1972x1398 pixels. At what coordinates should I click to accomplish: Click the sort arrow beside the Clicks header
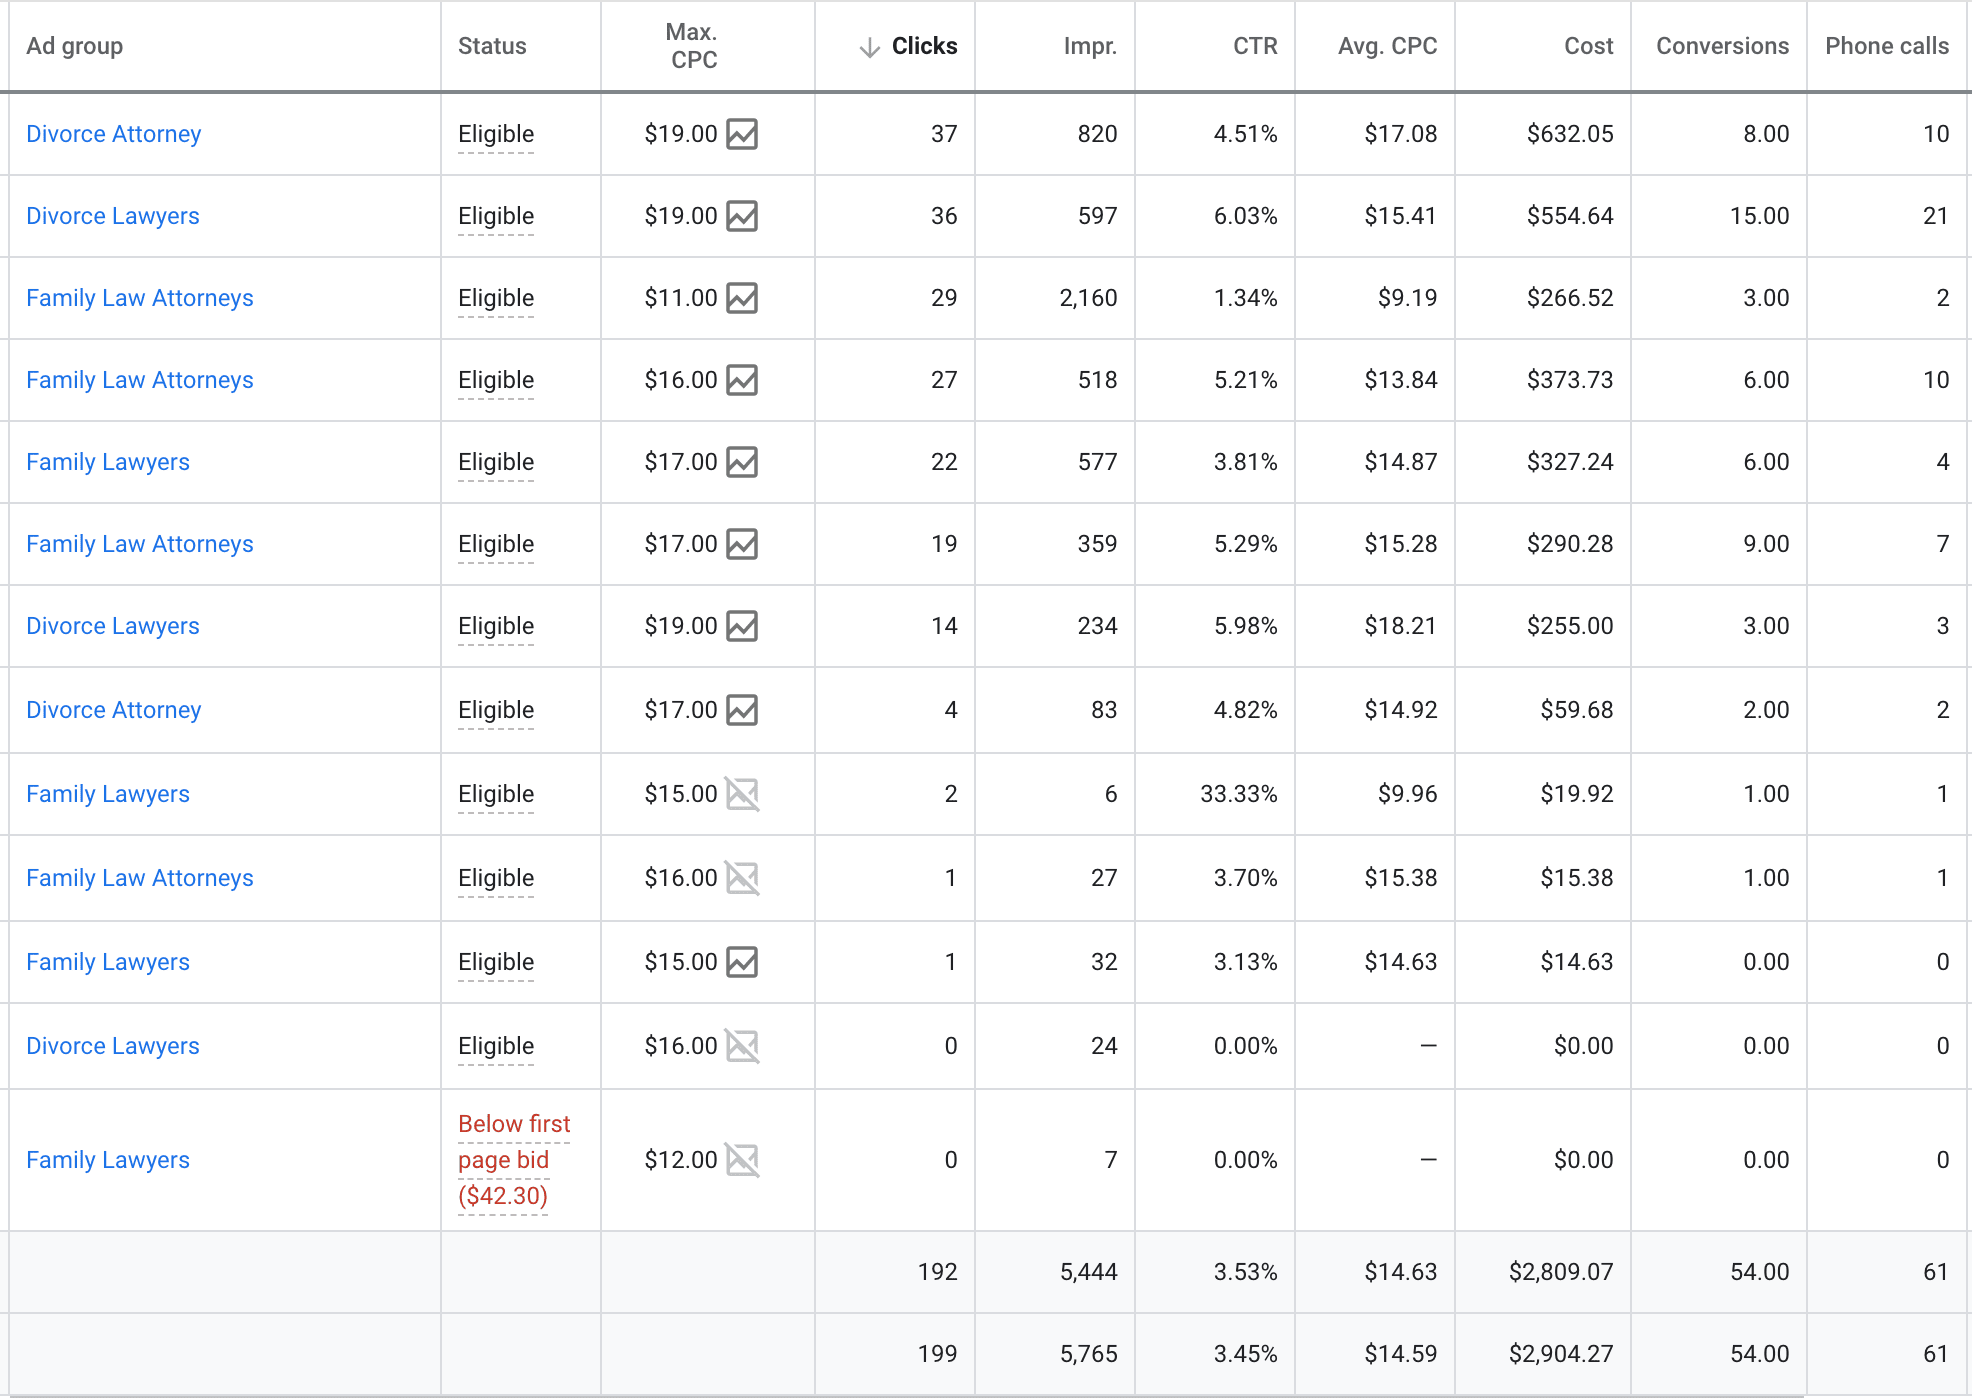(x=870, y=47)
